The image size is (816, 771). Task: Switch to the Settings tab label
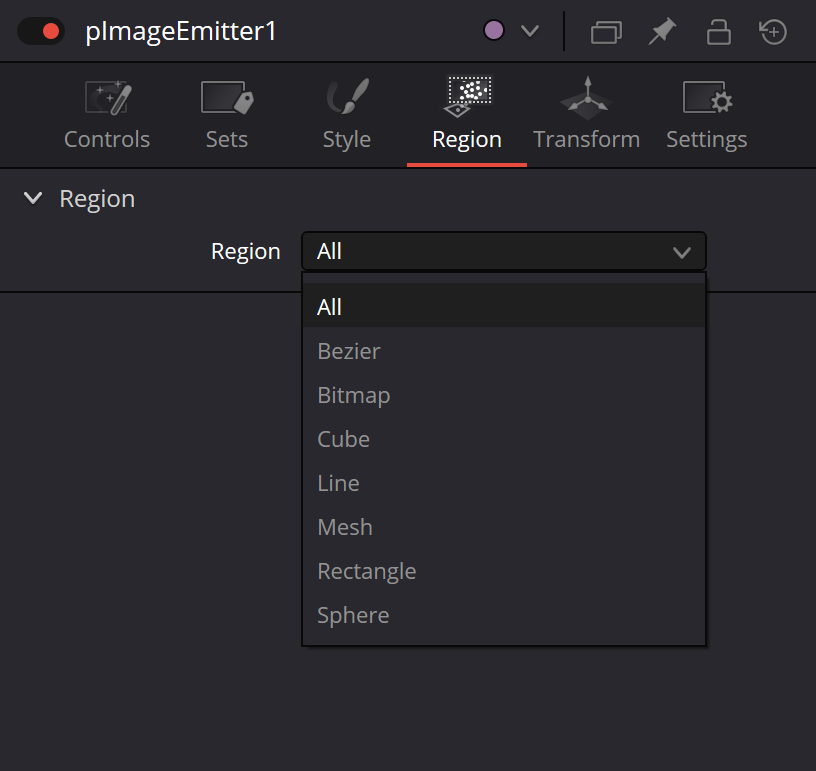(707, 140)
